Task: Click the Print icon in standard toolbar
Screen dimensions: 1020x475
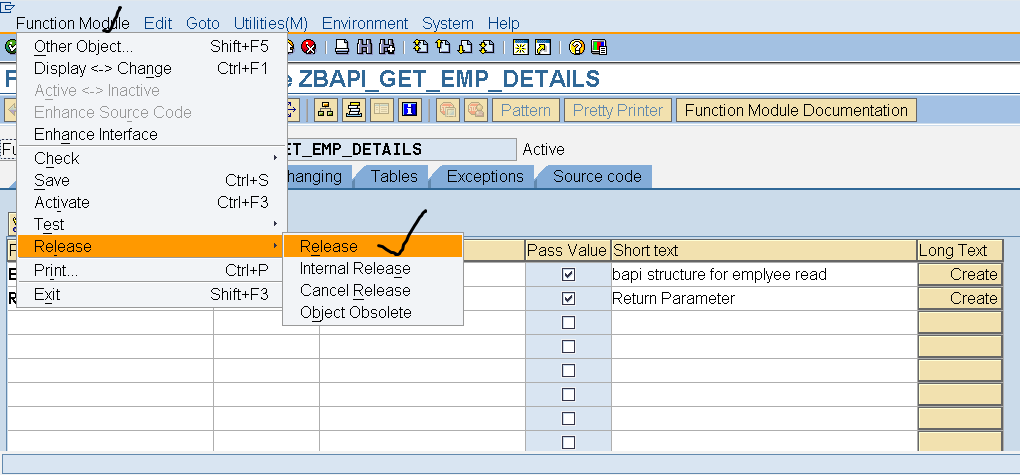Action: point(342,47)
